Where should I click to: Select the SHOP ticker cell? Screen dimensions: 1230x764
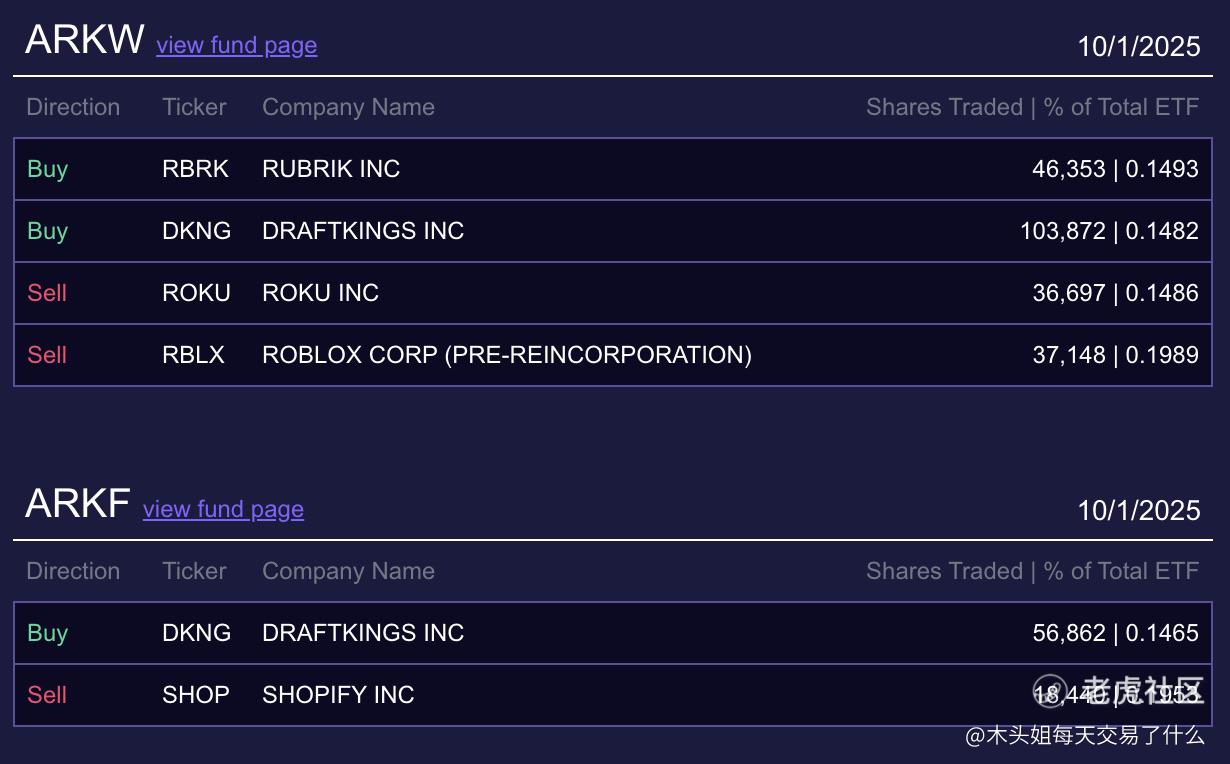point(195,695)
